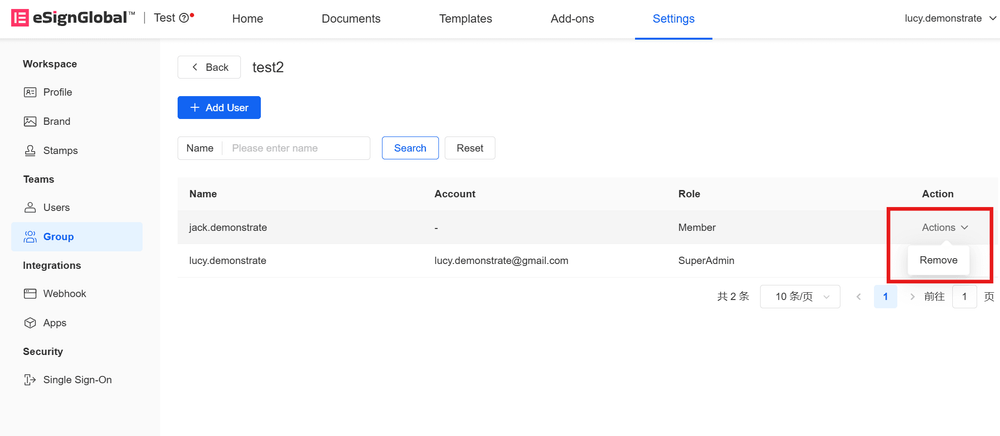
Task: Click the help icon beside Test
Action: (184, 18)
